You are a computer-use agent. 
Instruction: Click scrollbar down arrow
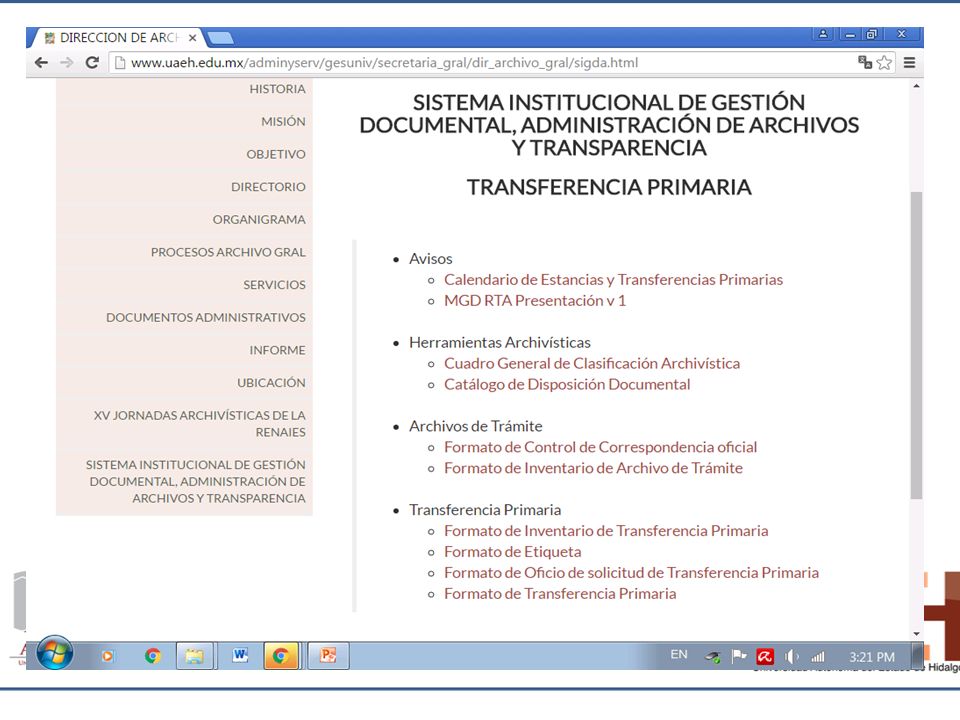pyautogui.click(x=916, y=634)
